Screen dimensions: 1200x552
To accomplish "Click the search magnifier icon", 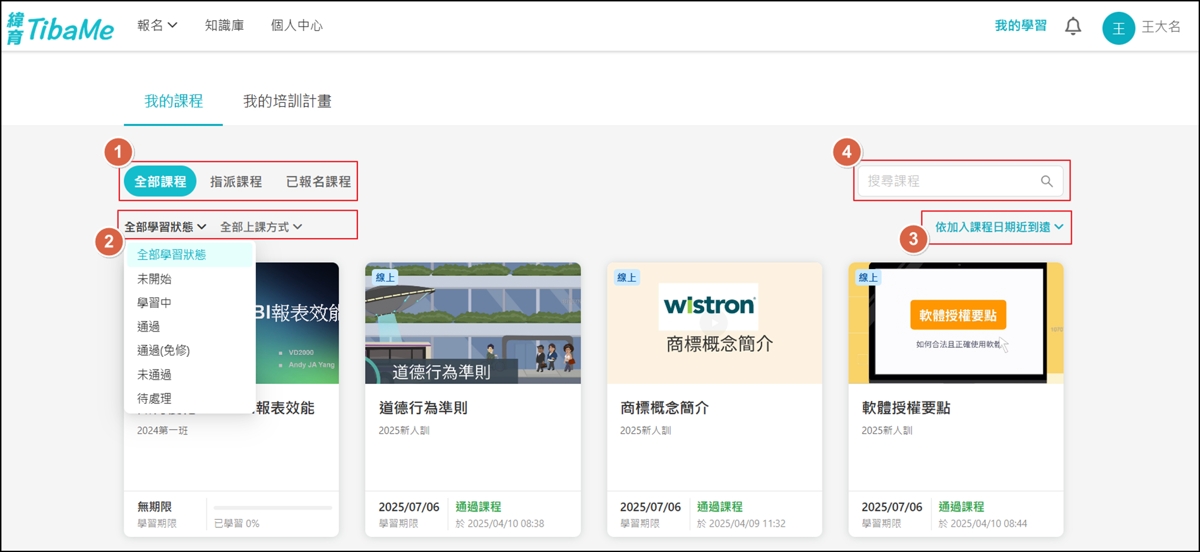I will click(x=1046, y=181).
